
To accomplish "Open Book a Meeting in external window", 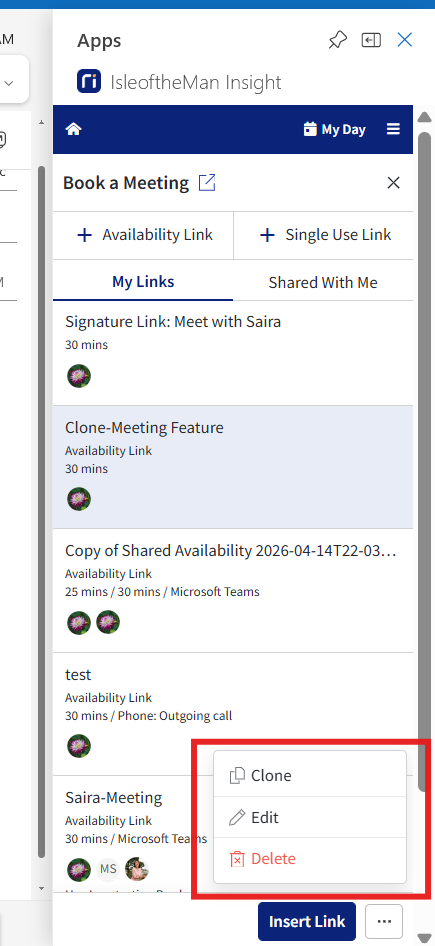I will (207, 183).
